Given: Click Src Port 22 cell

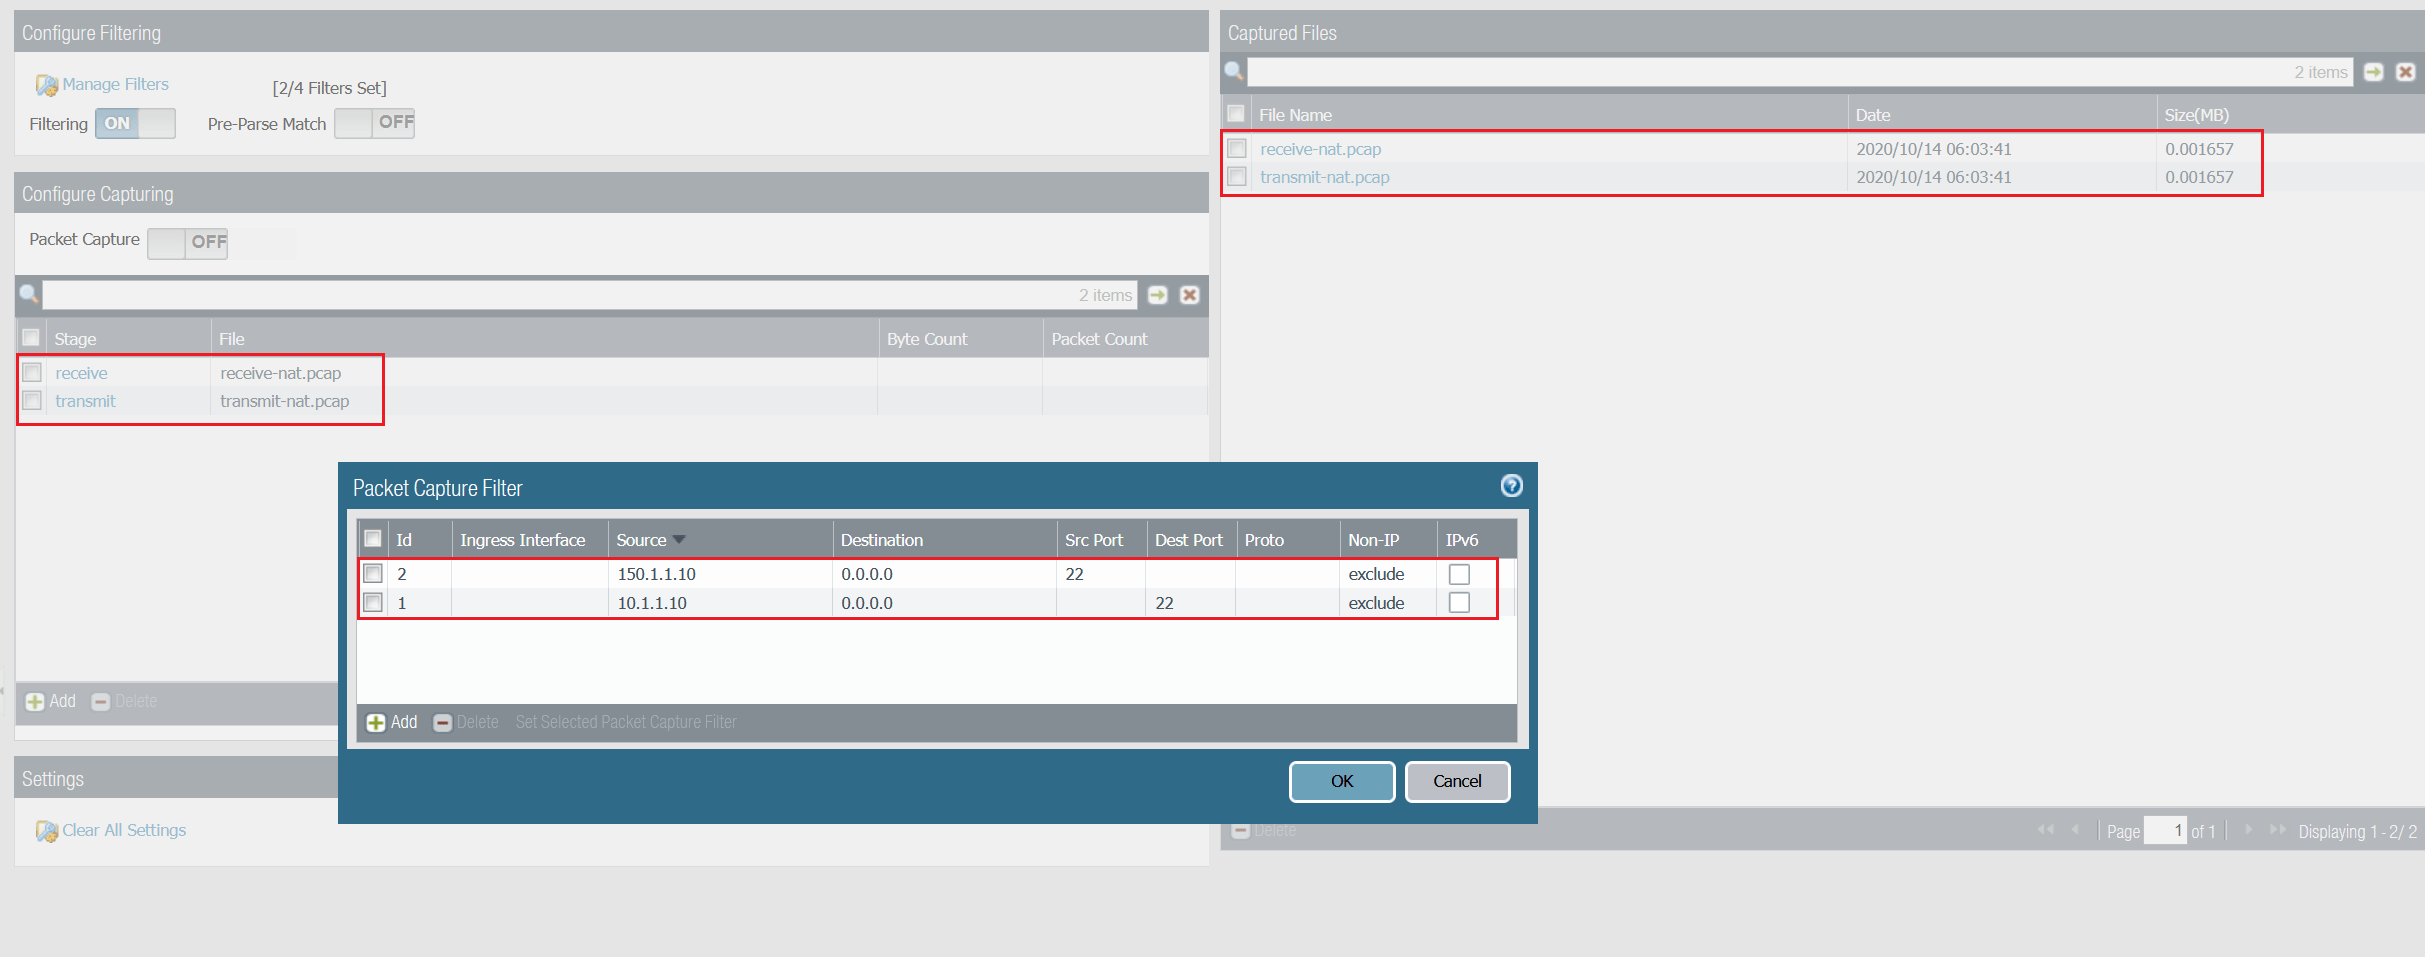Looking at the screenshot, I should [1074, 574].
